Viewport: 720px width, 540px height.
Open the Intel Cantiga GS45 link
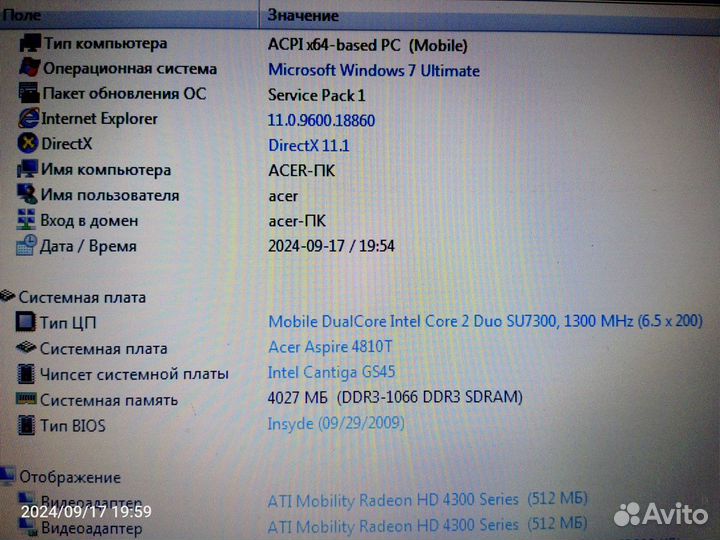point(331,372)
